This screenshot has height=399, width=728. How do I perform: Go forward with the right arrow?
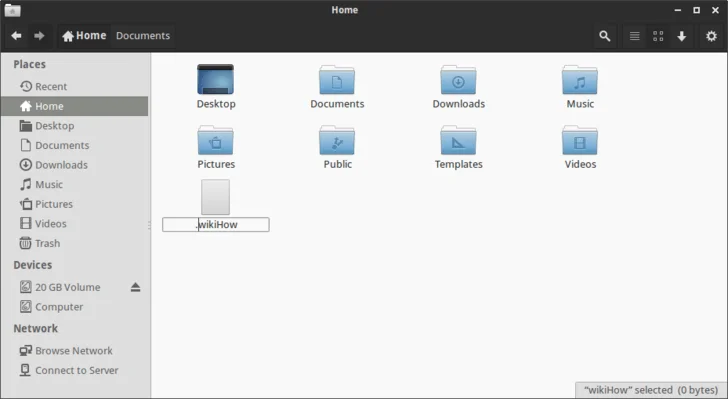[x=39, y=36]
